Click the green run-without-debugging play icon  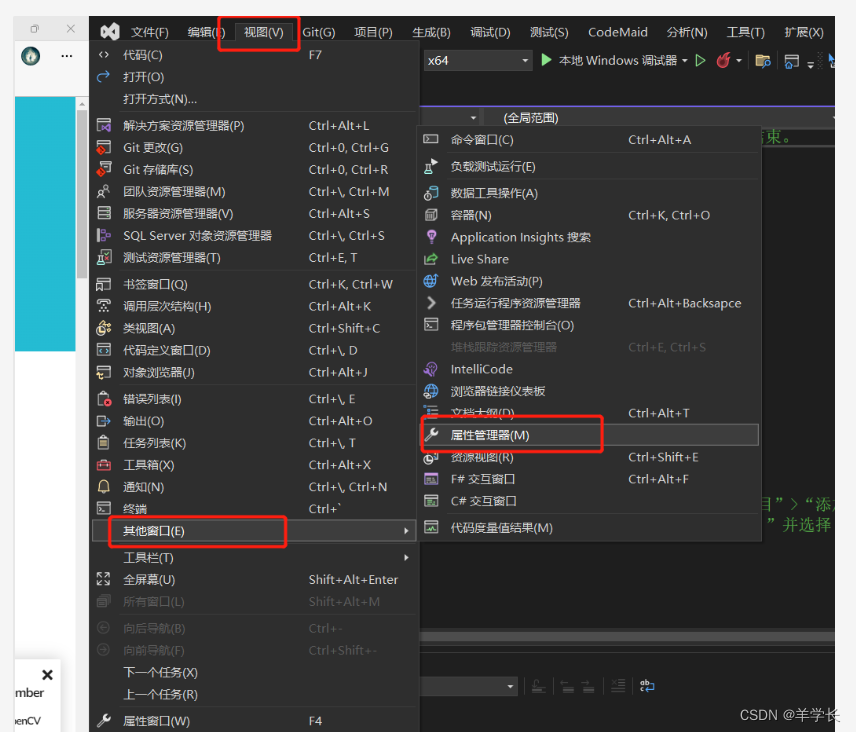(700, 60)
